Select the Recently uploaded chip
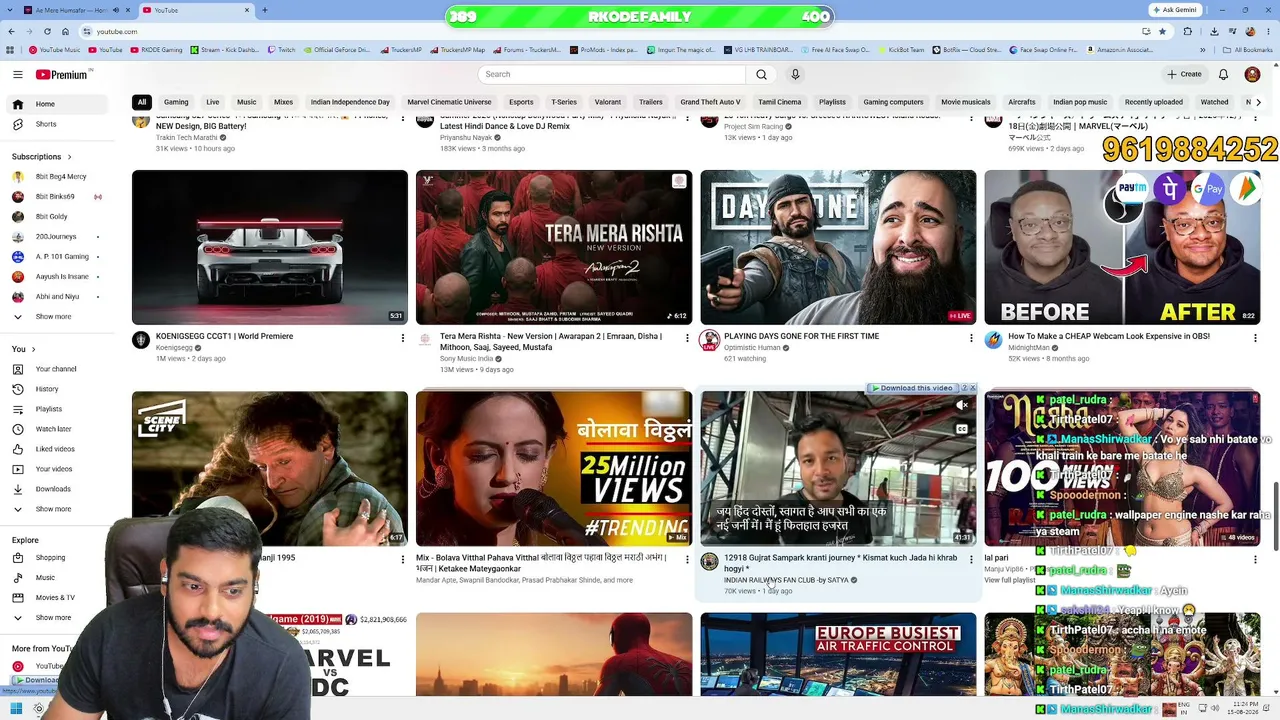The height and width of the screenshot is (720, 1280). pos(1154,102)
